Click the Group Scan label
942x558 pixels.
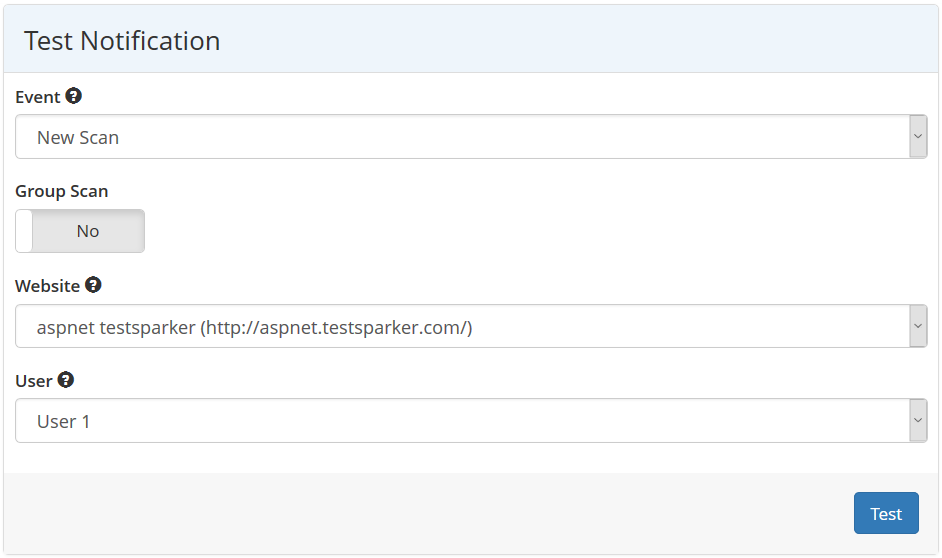click(x=61, y=191)
